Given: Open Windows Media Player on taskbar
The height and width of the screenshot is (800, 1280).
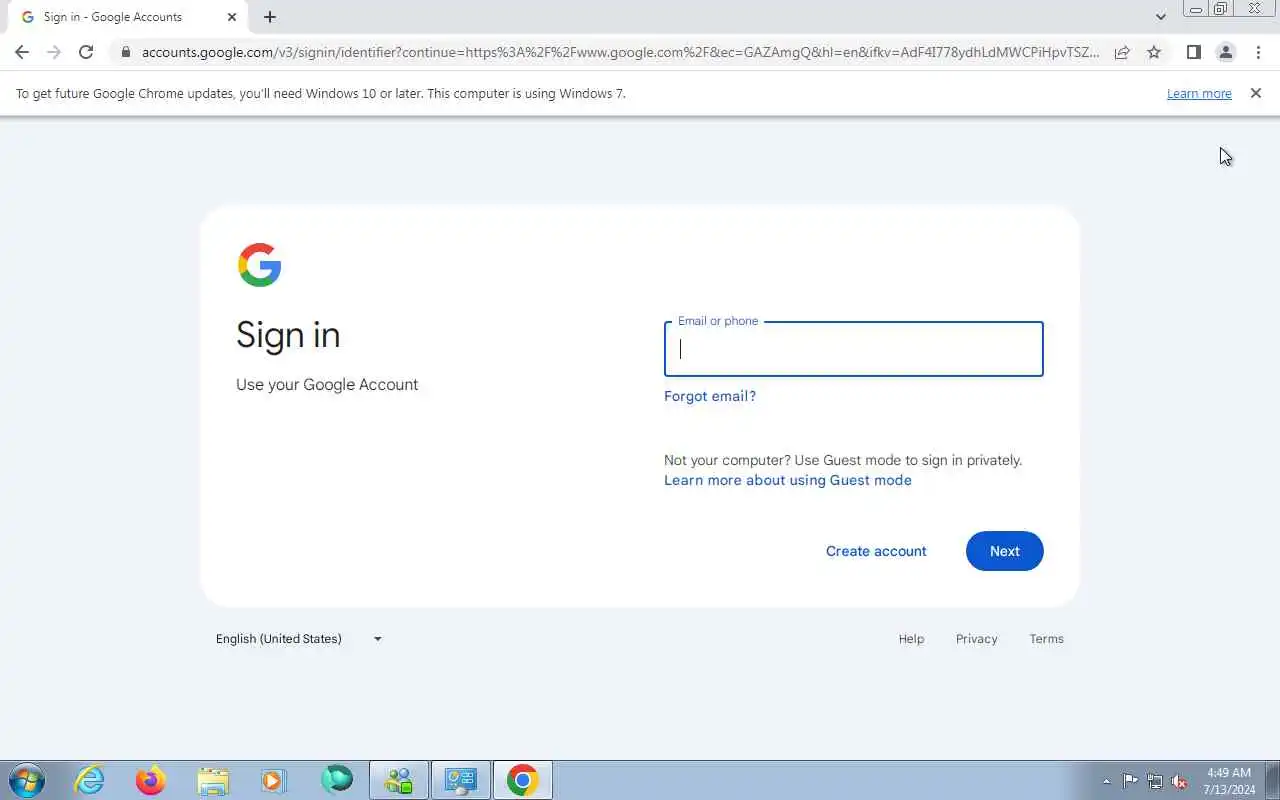Looking at the screenshot, I should click(x=274, y=780).
